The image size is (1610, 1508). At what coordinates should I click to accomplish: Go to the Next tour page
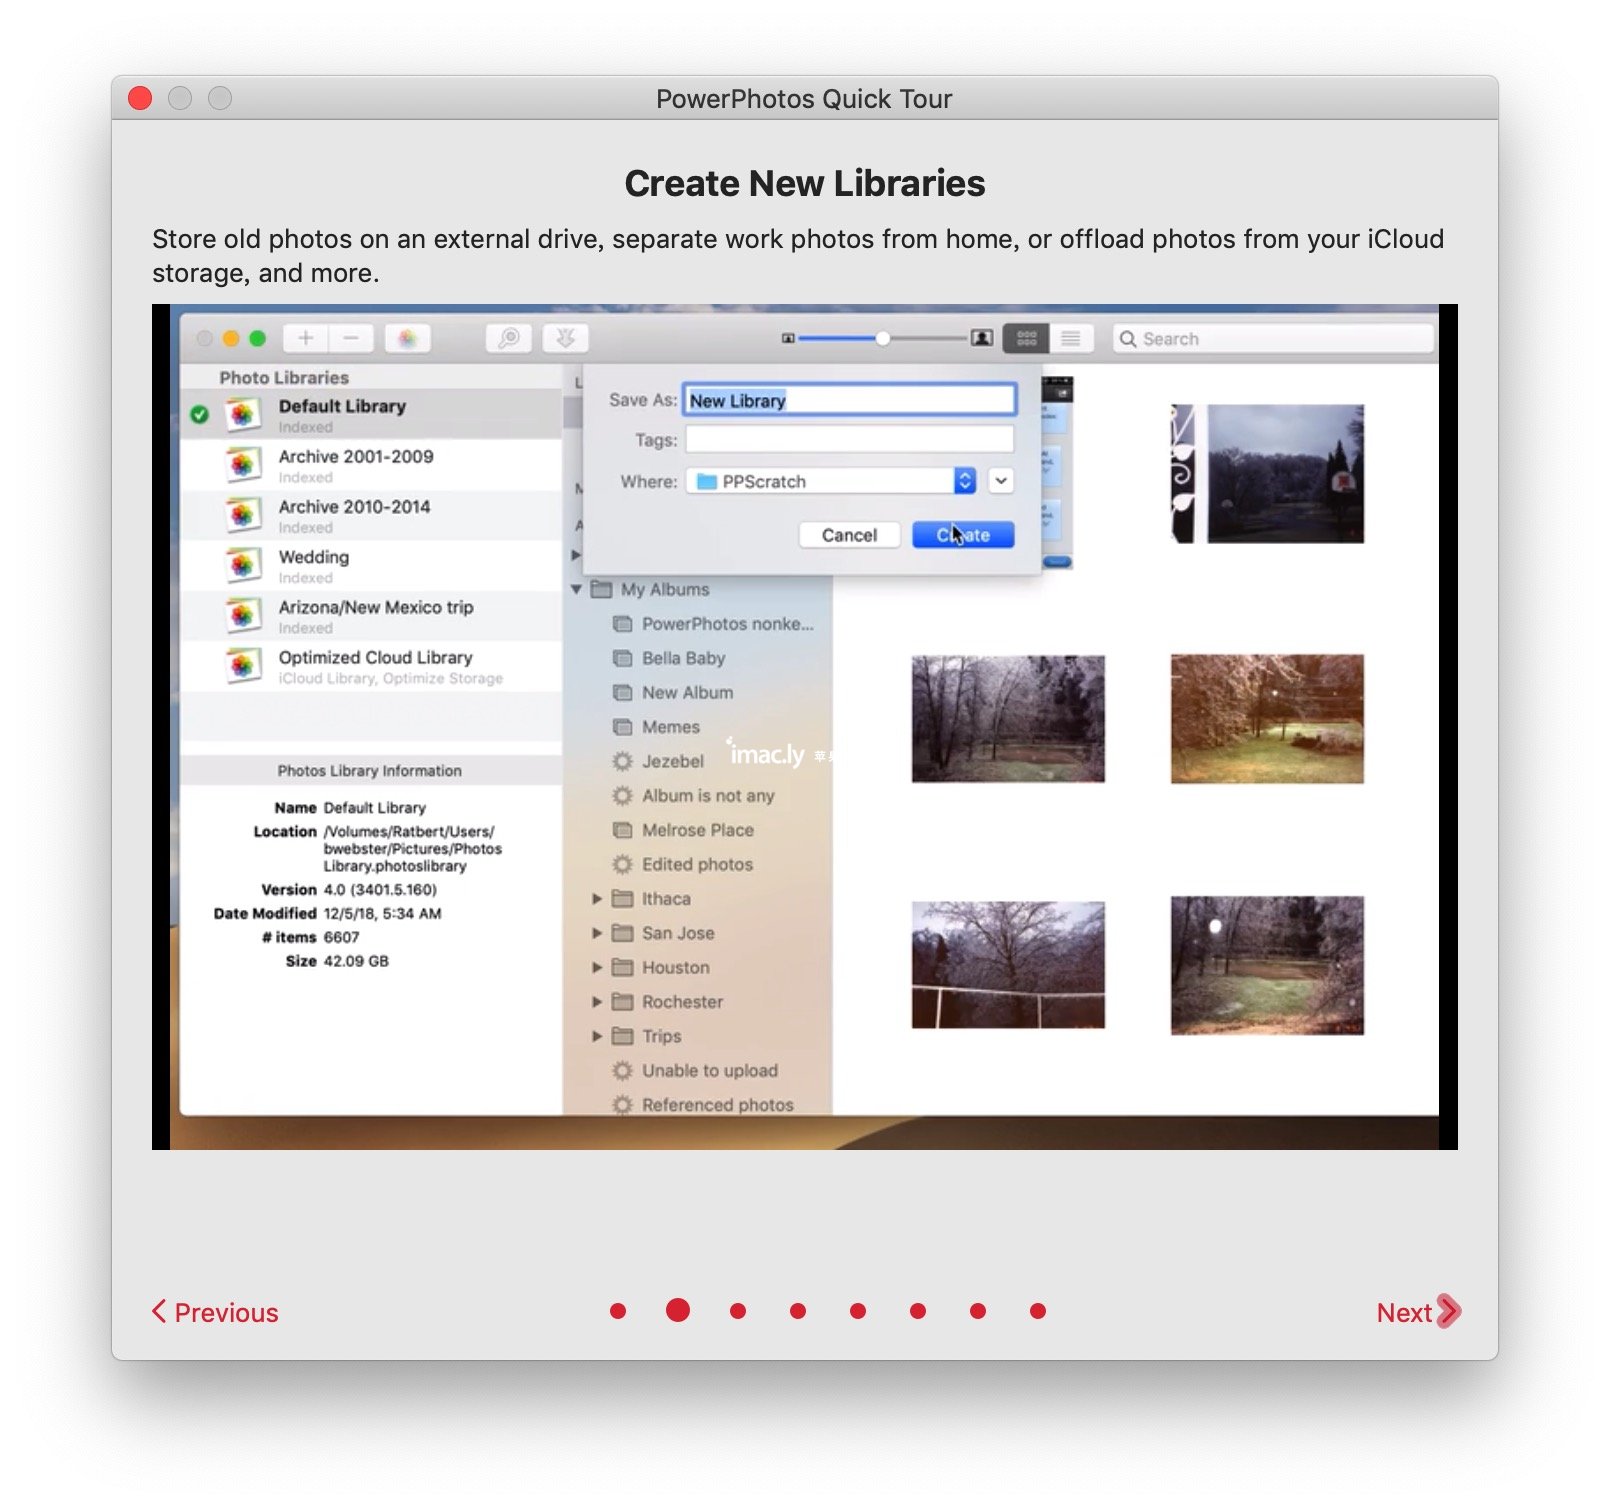1418,1312
